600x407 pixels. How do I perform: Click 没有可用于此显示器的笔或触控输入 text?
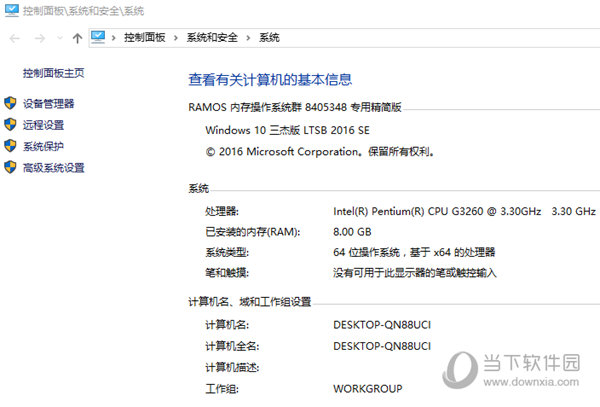(x=415, y=273)
